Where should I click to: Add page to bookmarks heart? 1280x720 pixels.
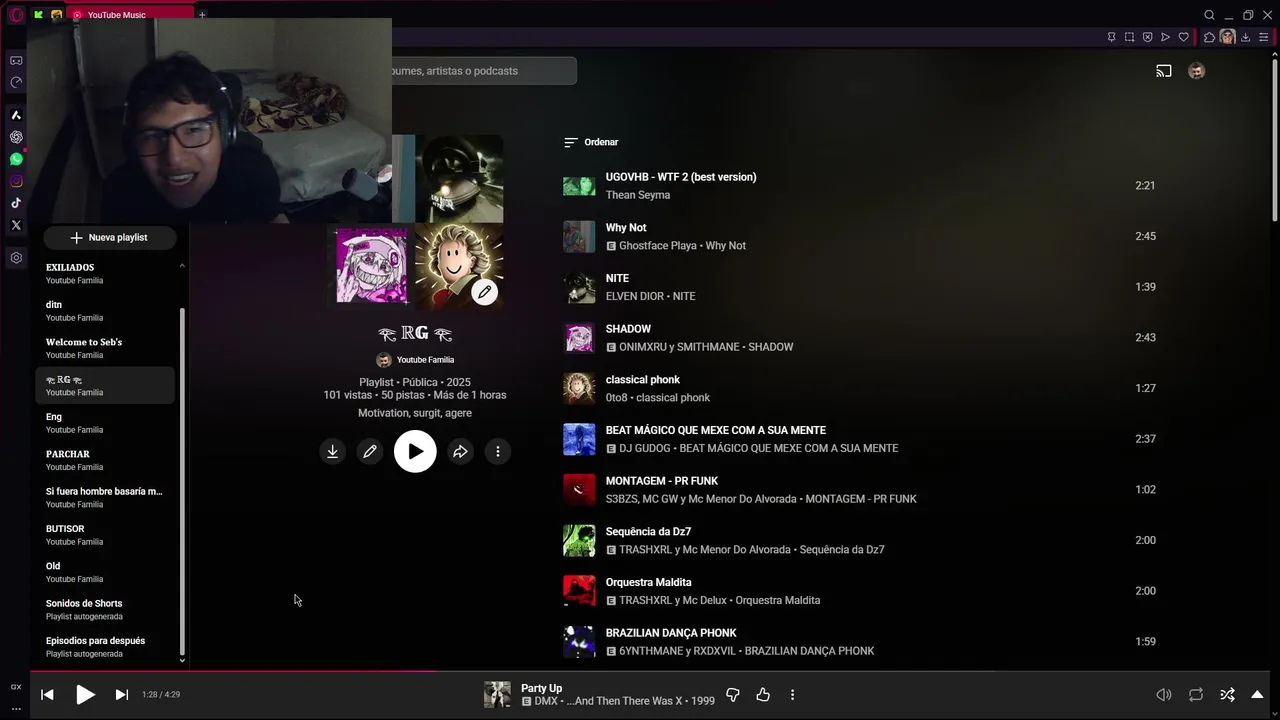[x=1184, y=37]
